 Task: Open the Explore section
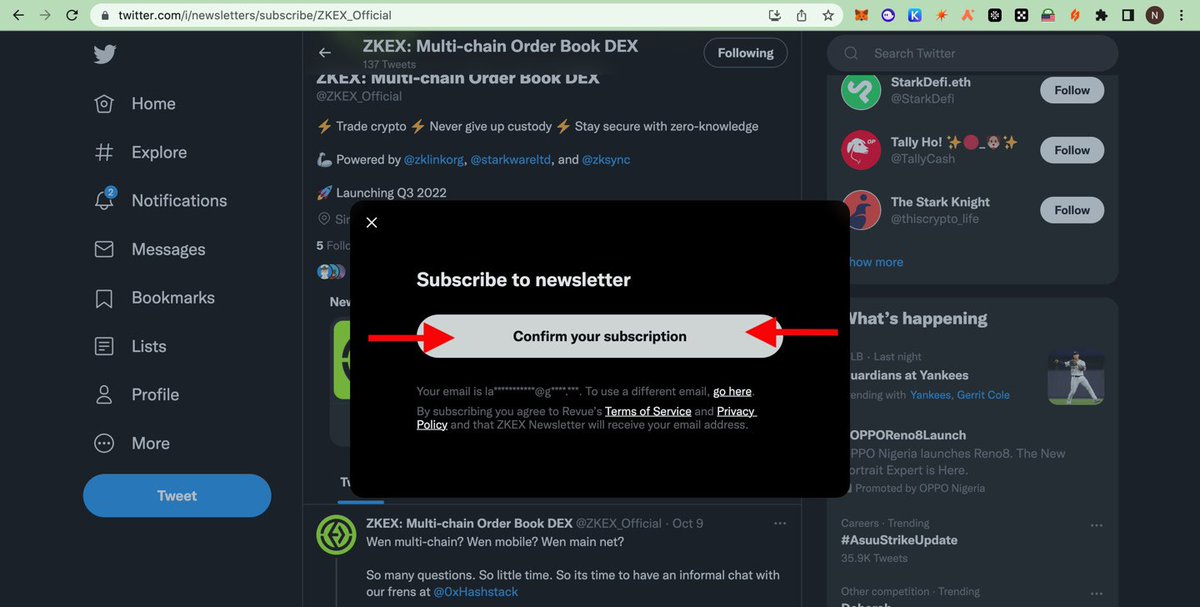[x=140, y=152]
